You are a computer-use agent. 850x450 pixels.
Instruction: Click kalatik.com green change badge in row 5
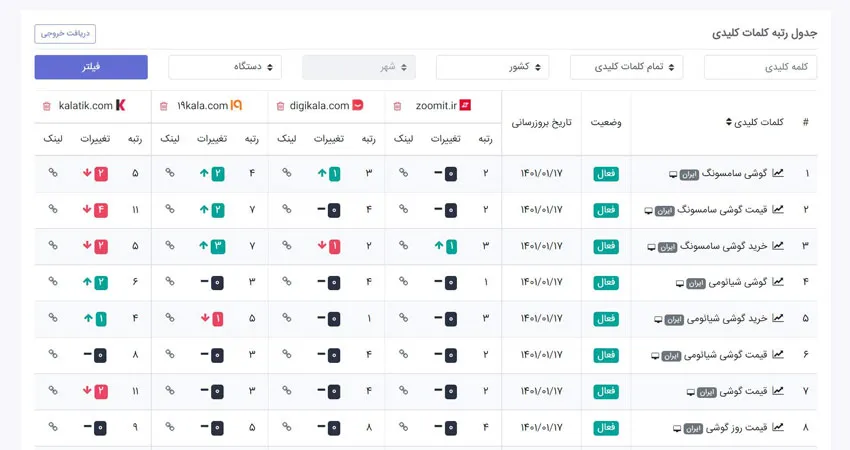tap(101, 319)
